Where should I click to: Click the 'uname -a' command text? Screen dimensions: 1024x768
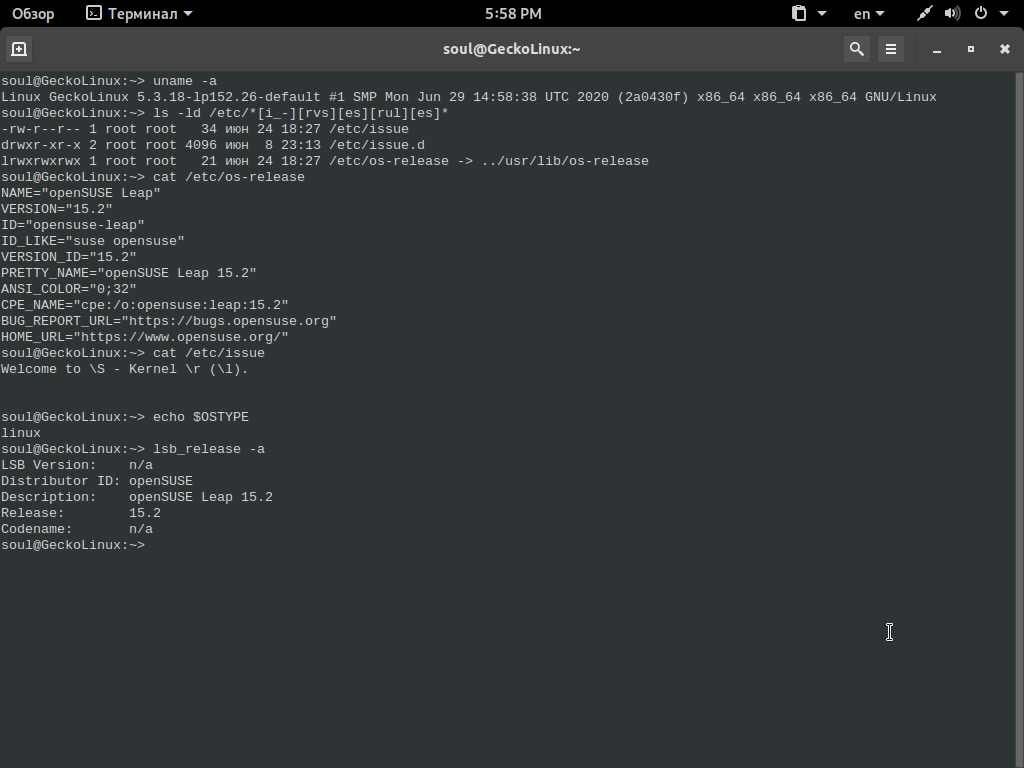click(x=185, y=81)
